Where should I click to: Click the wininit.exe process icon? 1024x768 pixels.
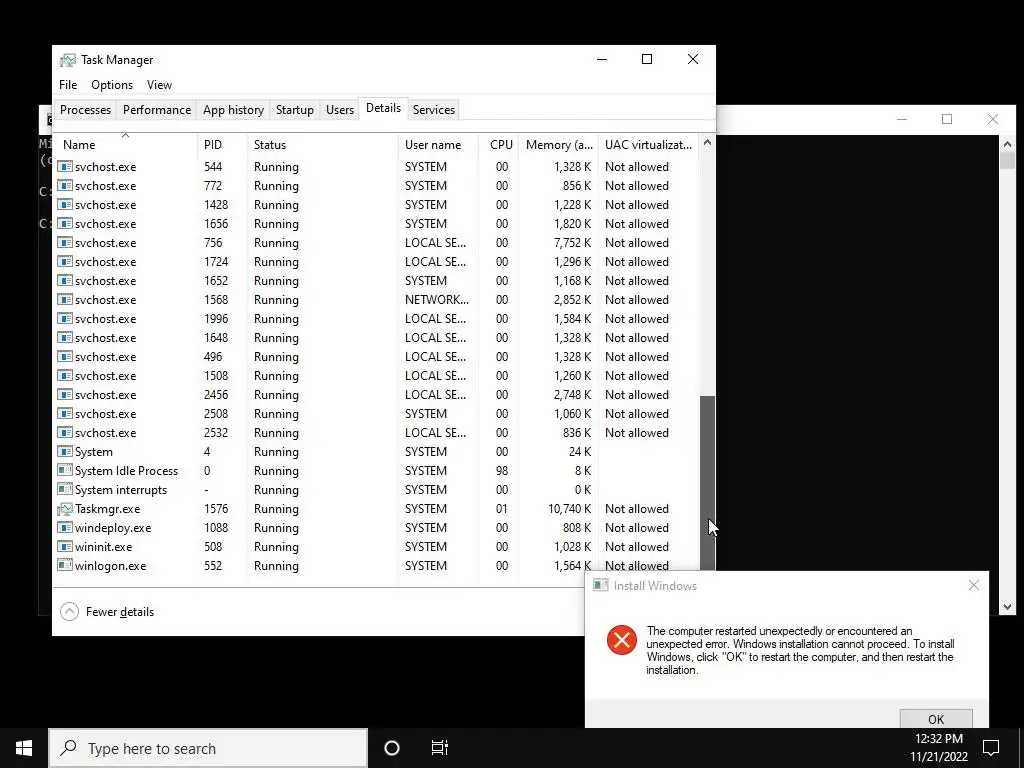pos(65,547)
